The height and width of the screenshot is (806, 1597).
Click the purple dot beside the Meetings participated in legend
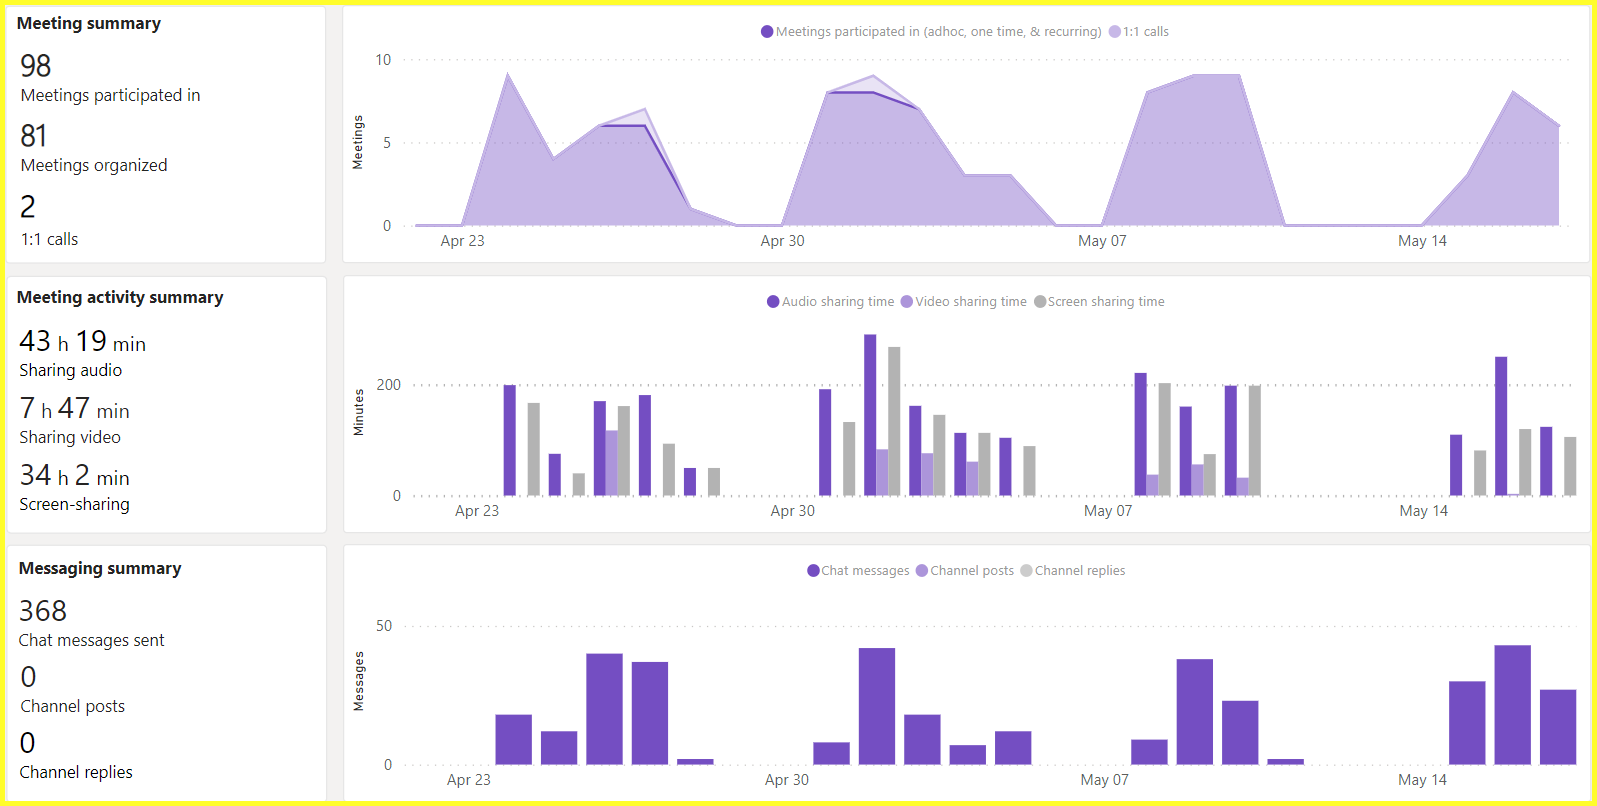point(767,32)
